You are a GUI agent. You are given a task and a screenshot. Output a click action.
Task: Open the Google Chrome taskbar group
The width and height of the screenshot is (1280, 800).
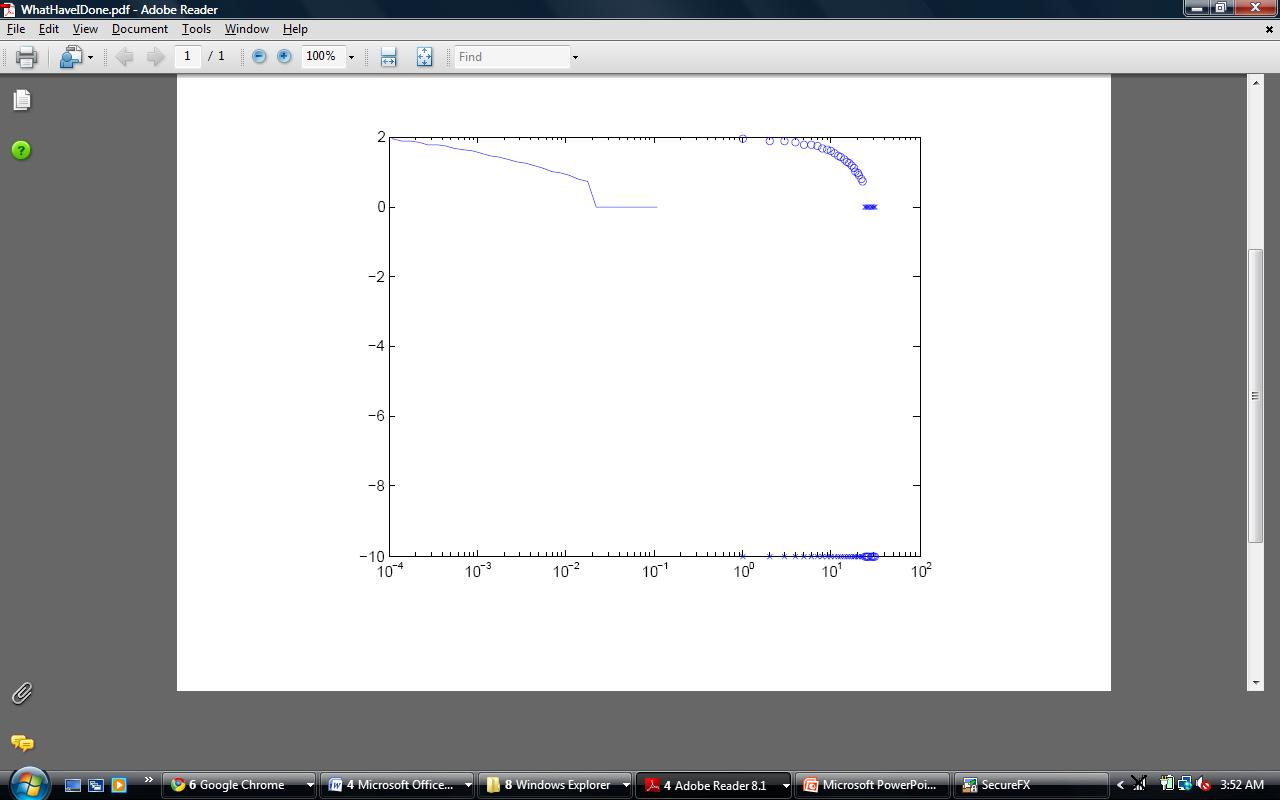(239, 785)
